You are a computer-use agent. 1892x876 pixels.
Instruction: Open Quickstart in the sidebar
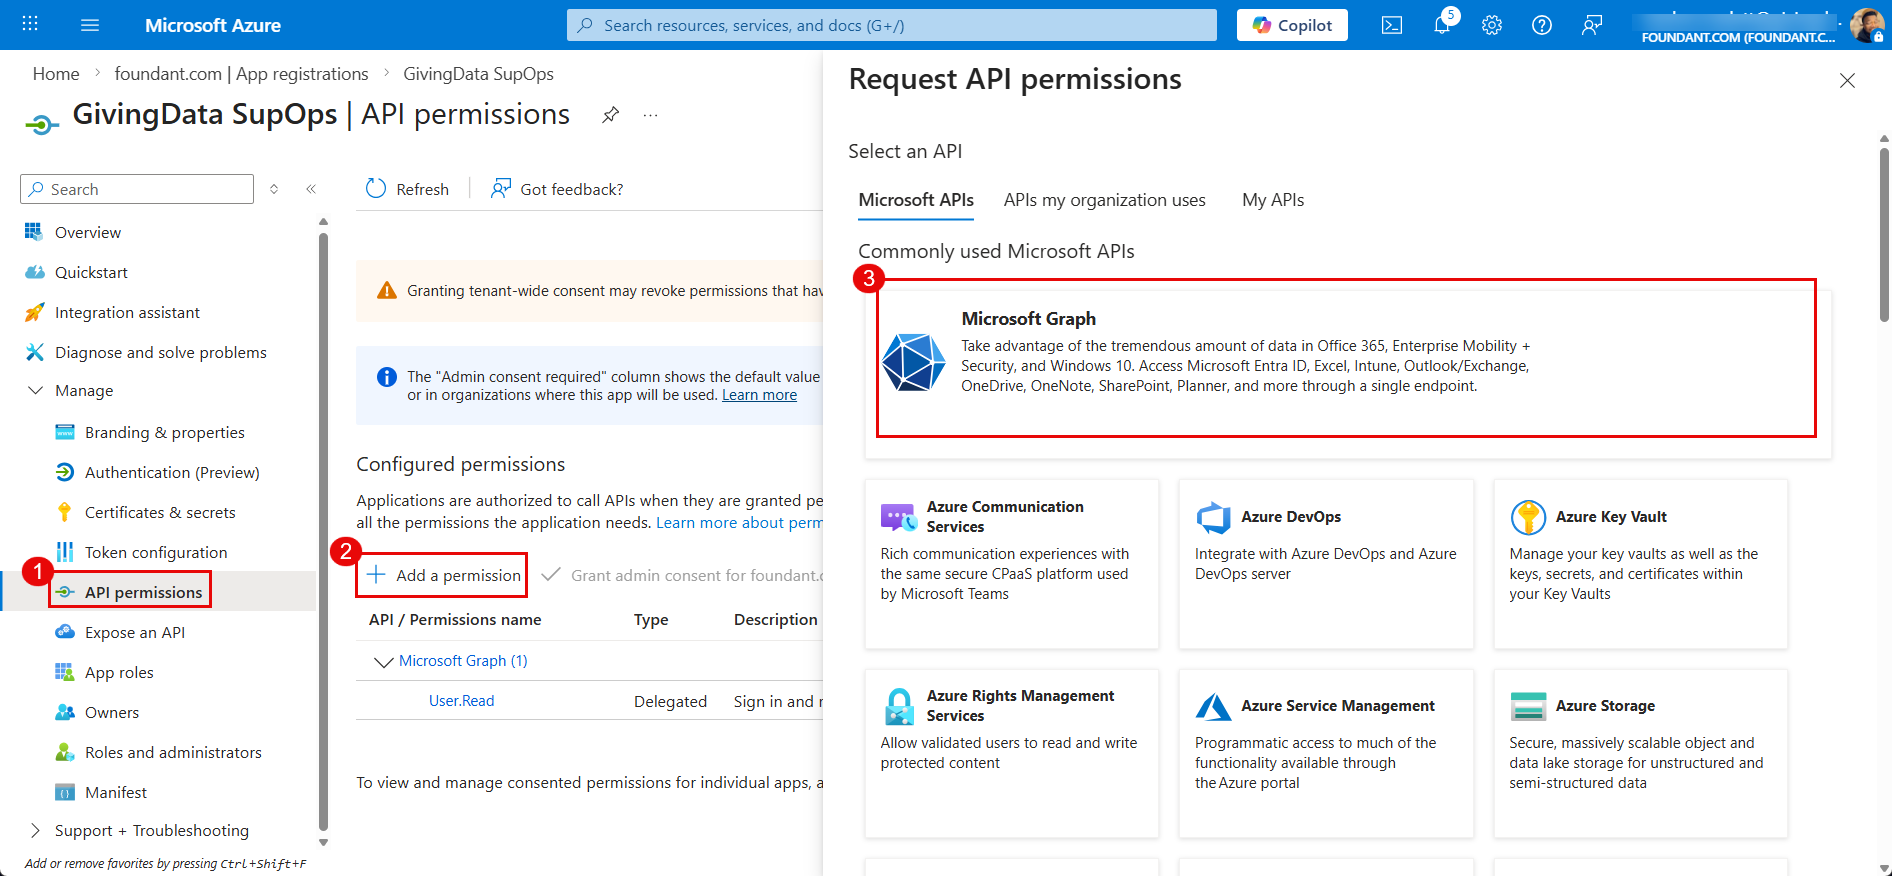91,272
